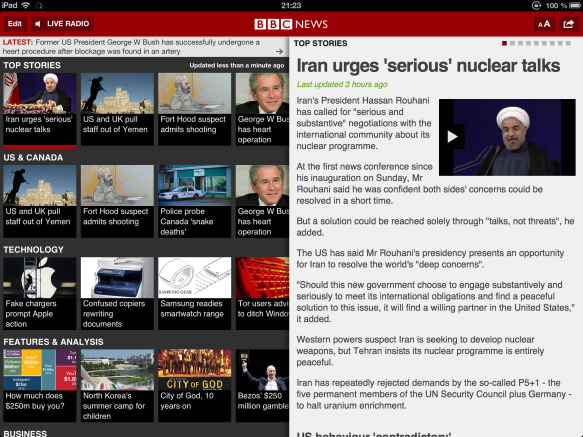
Task: Tap 'Updated less than a minute ago' text
Action: pos(237,65)
